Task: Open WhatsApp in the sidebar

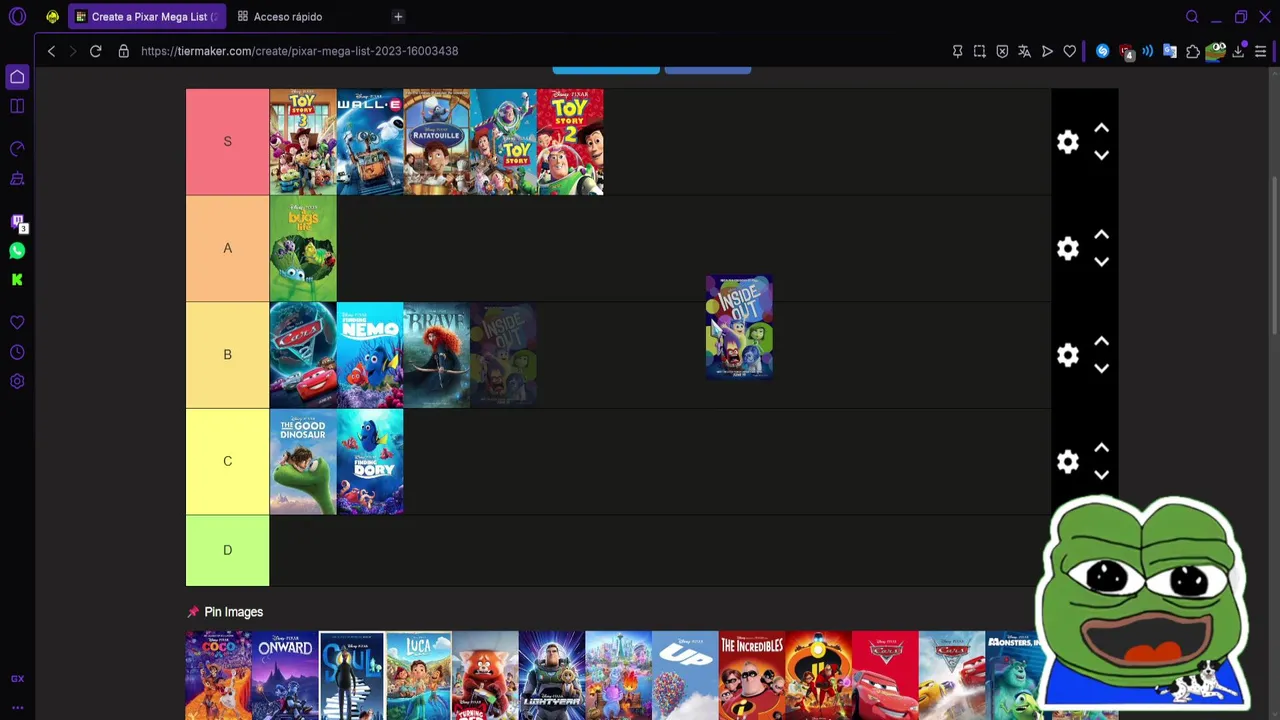Action: pos(17,251)
